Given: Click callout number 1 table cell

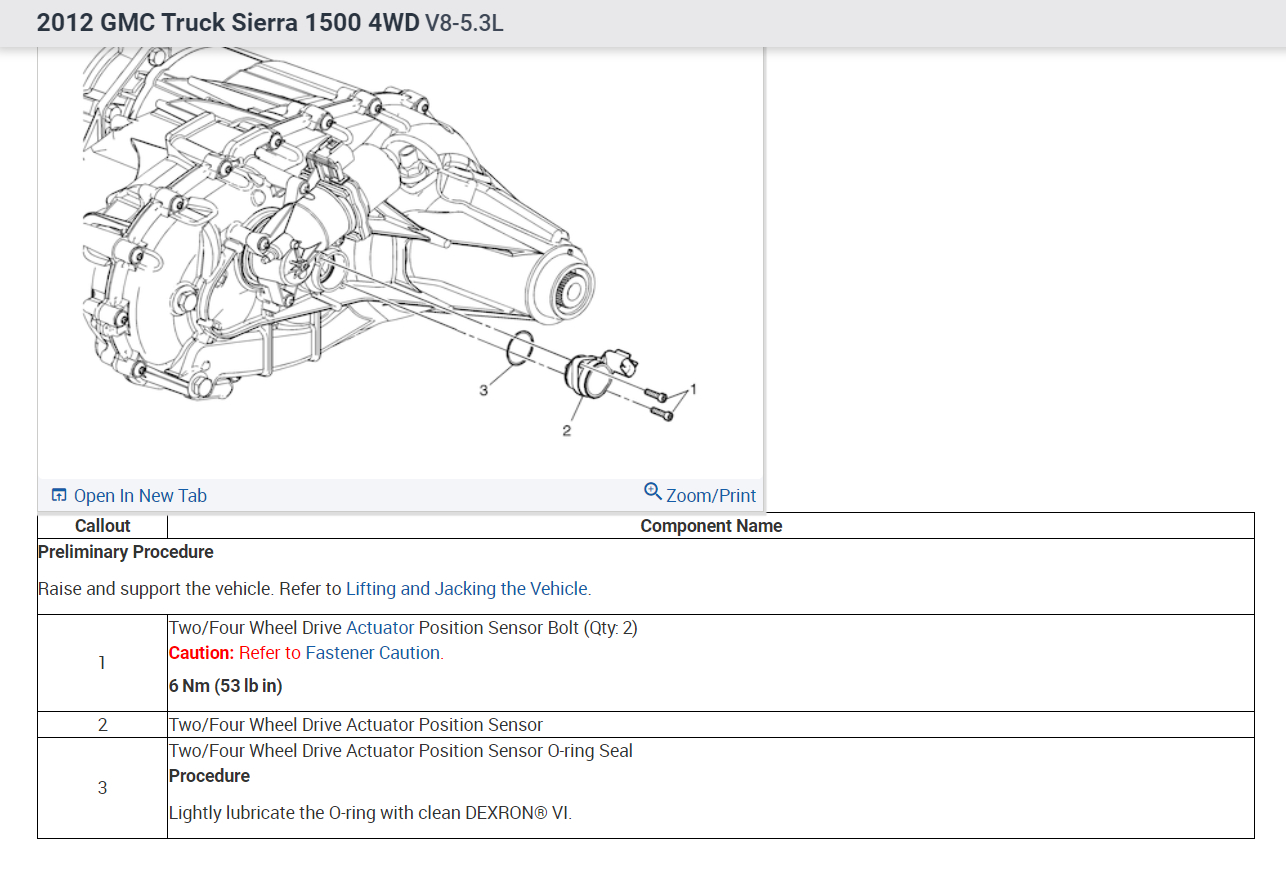Looking at the screenshot, I should pos(103,663).
